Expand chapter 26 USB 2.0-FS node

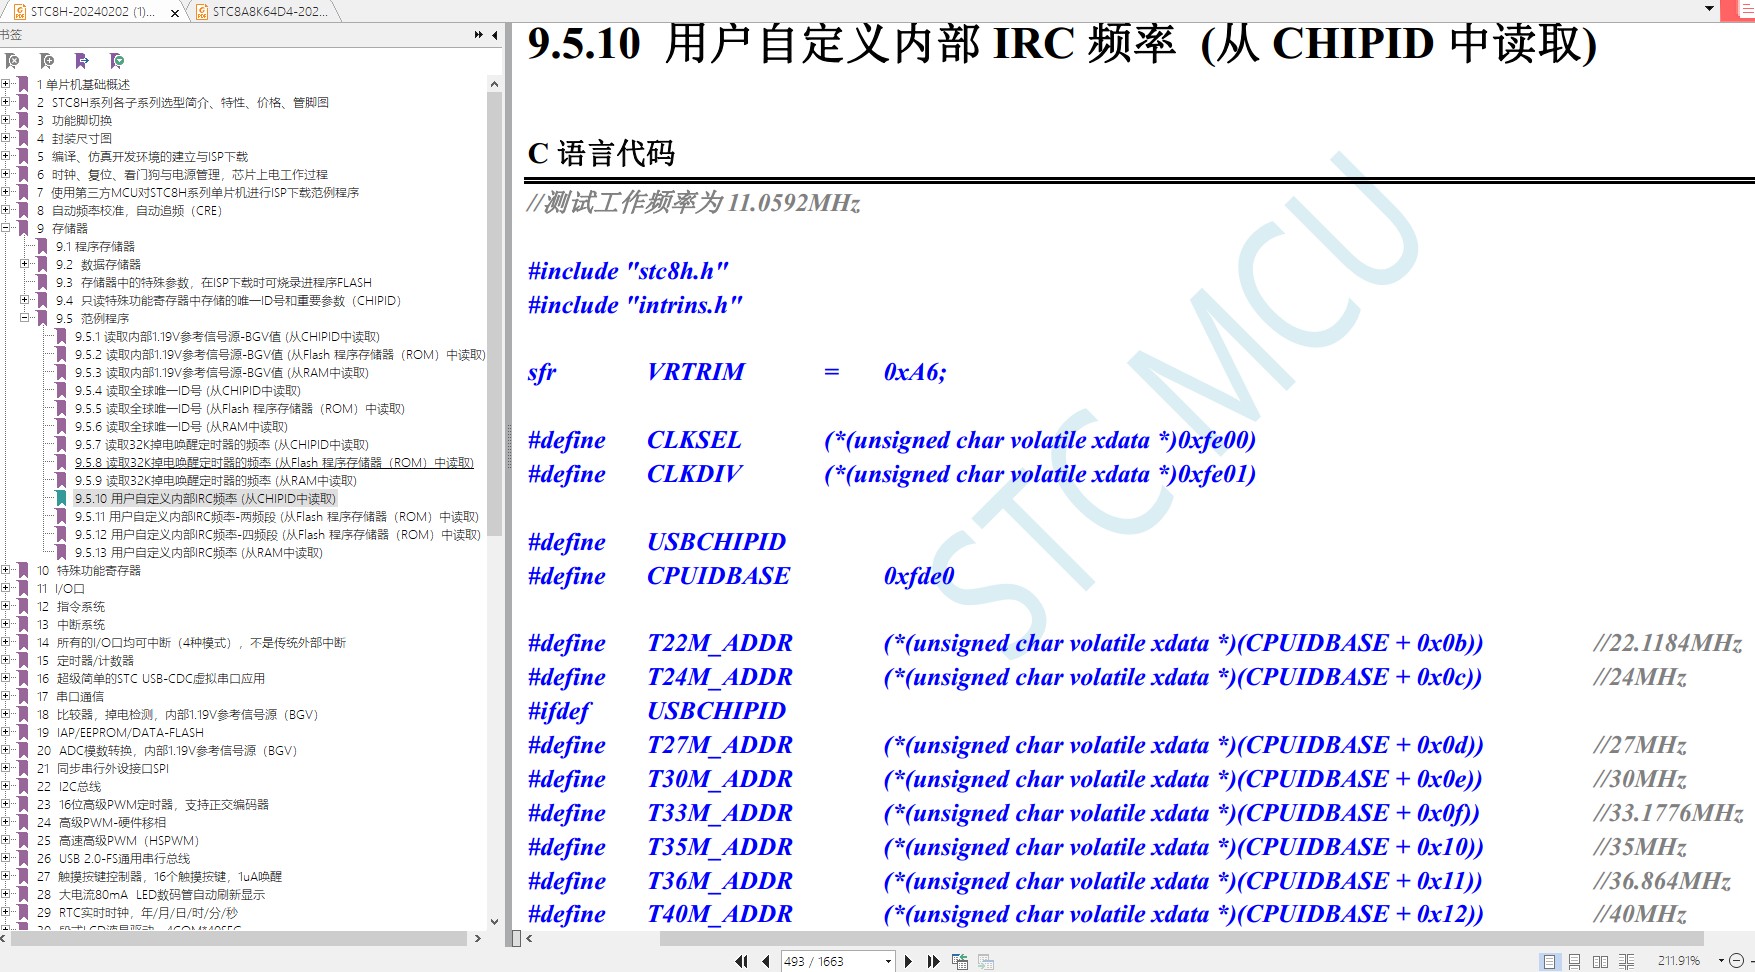coord(6,859)
